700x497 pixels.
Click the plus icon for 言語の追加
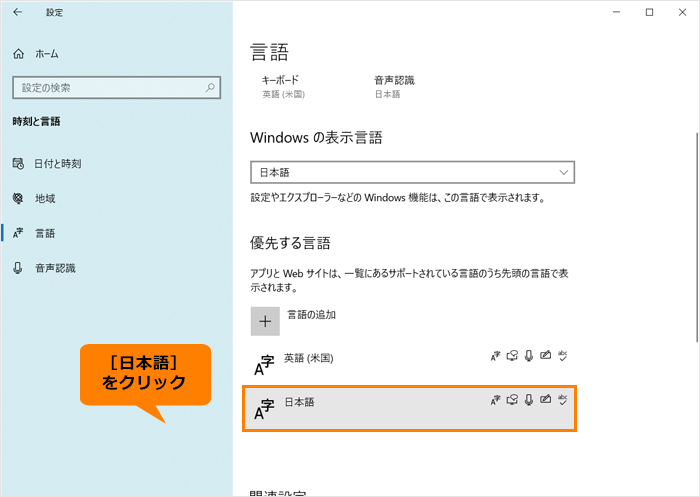(x=265, y=321)
